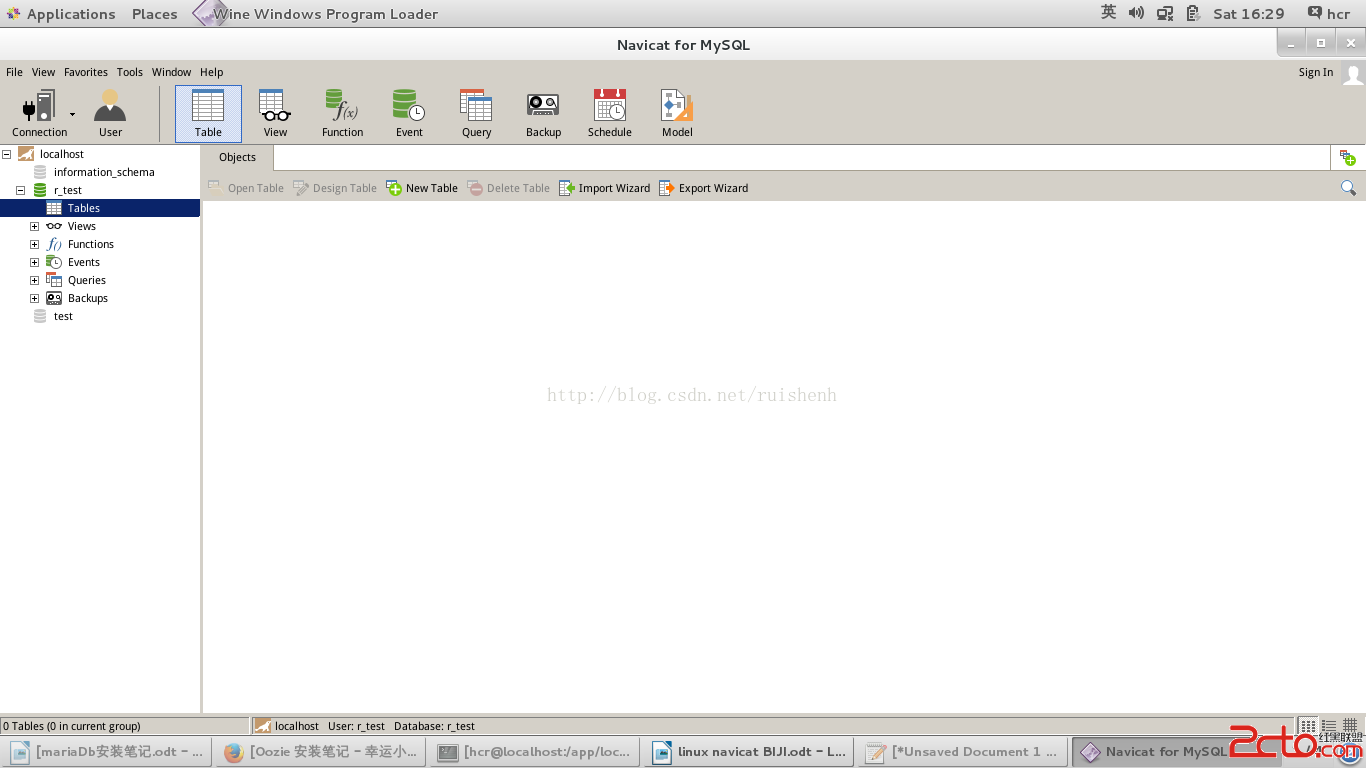Switch to the hcr@localhost terminal taskbar window
The height and width of the screenshot is (768, 1366).
point(535,752)
